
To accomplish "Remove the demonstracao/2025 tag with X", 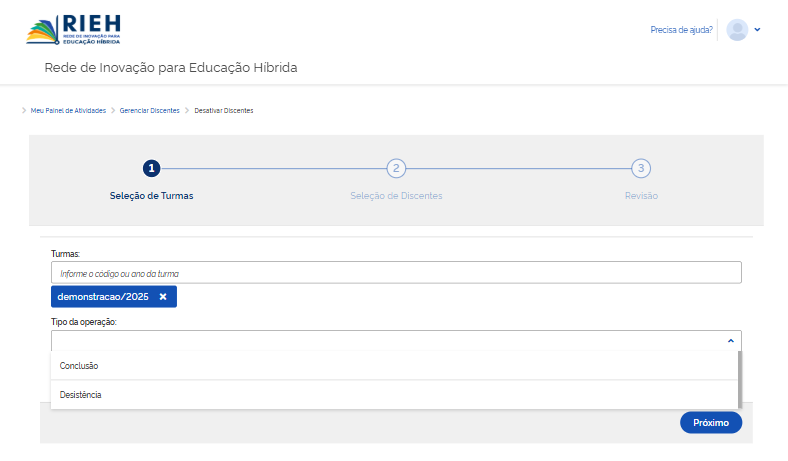I will coord(163,297).
